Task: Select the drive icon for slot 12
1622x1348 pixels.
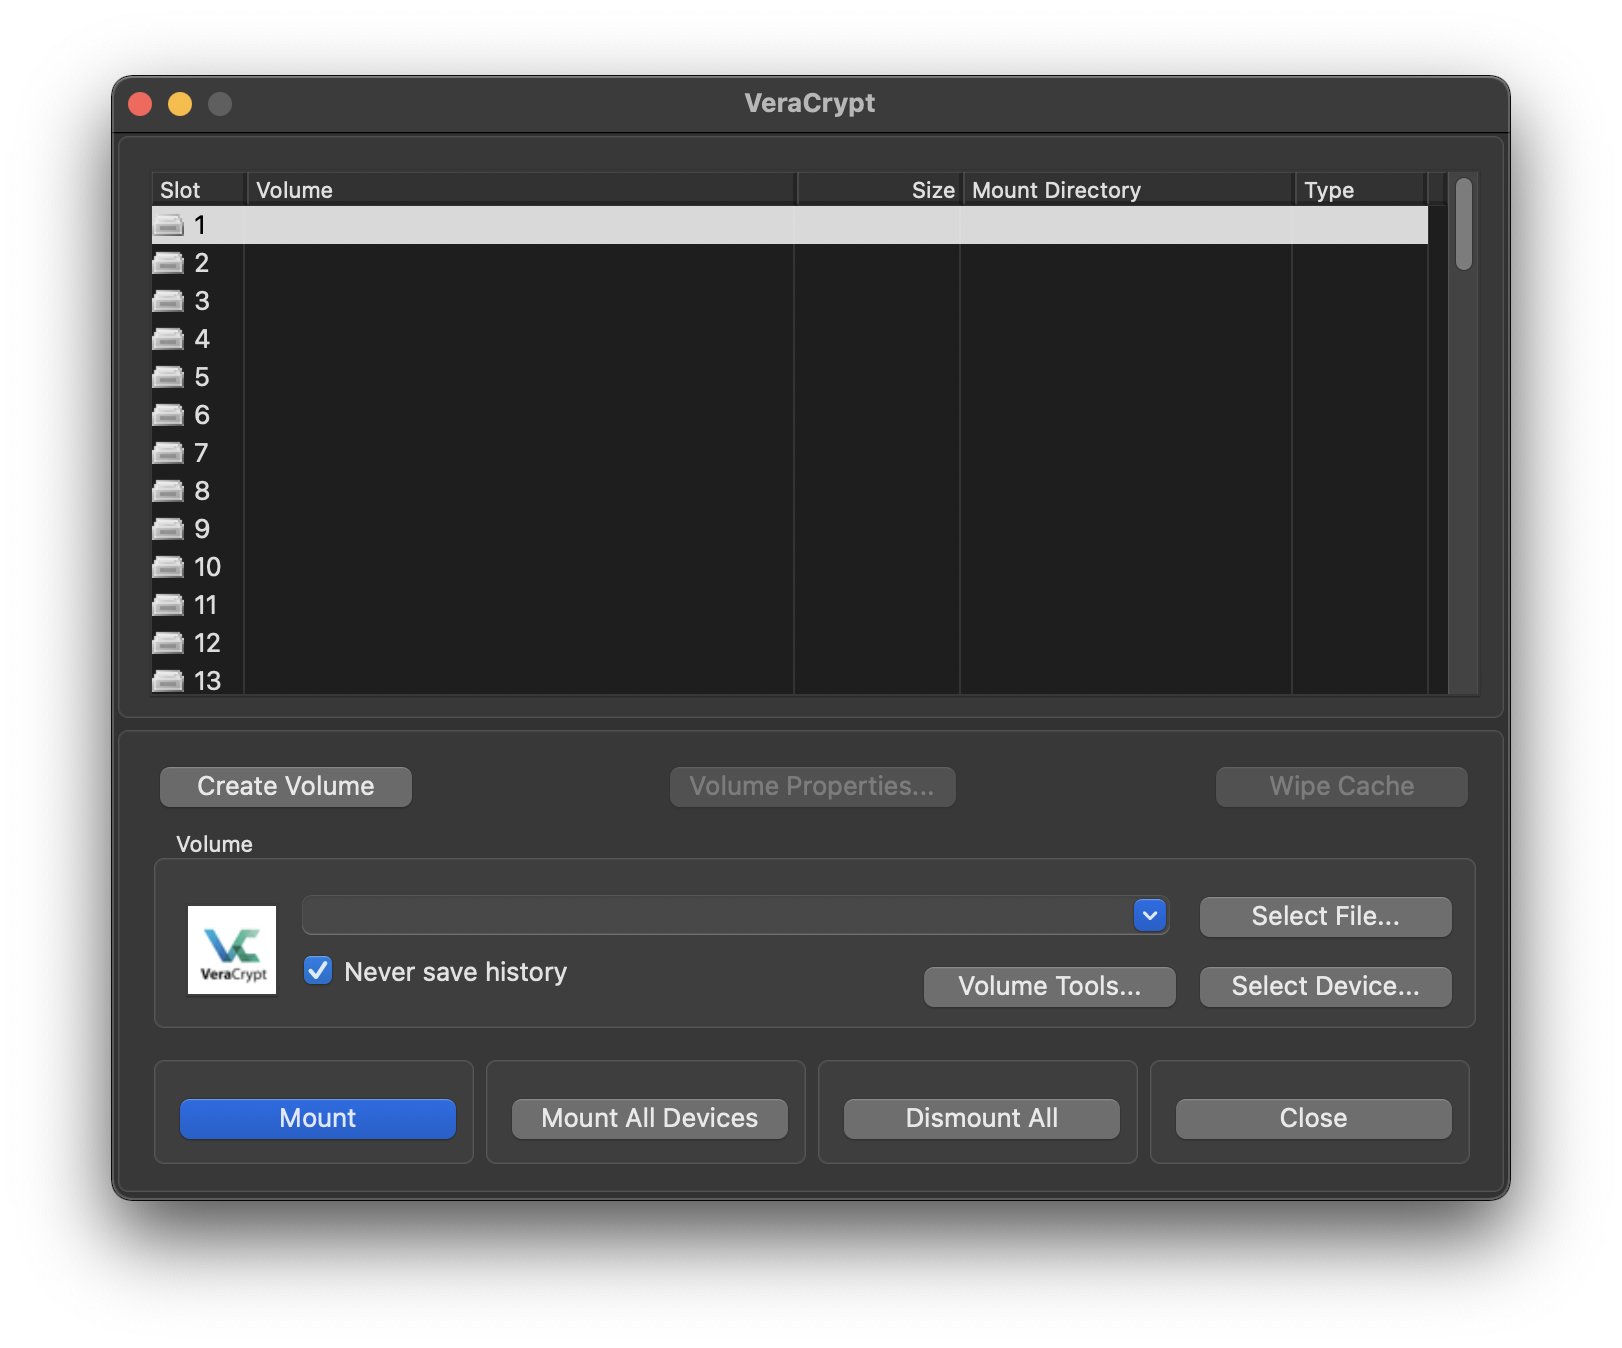Action: tap(168, 644)
